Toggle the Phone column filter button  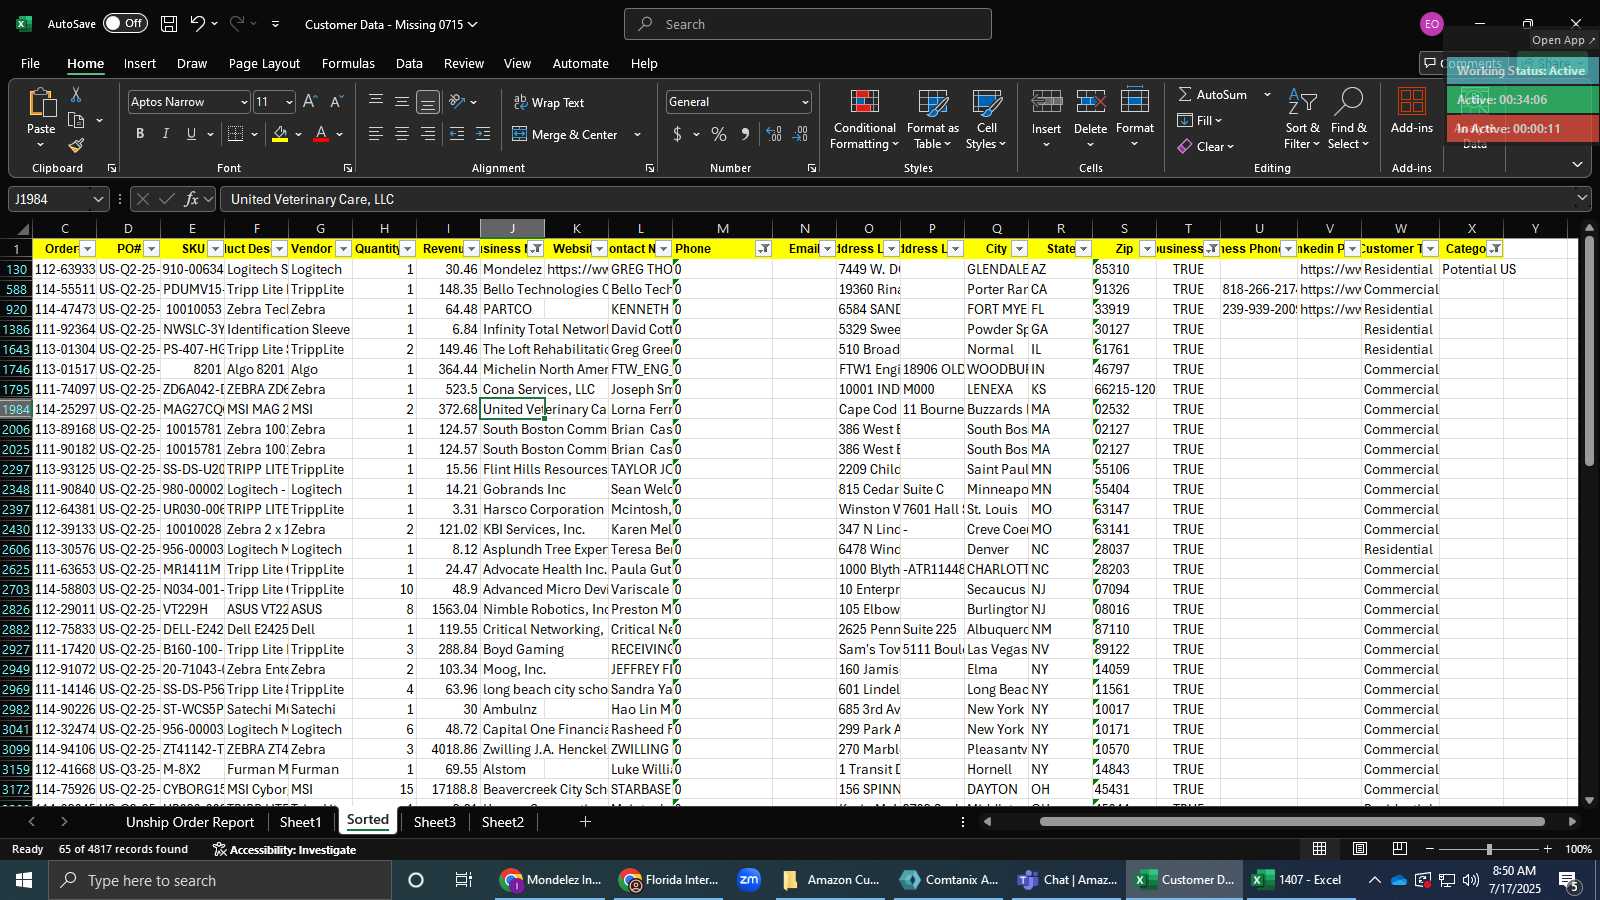(x=763, y=249)
